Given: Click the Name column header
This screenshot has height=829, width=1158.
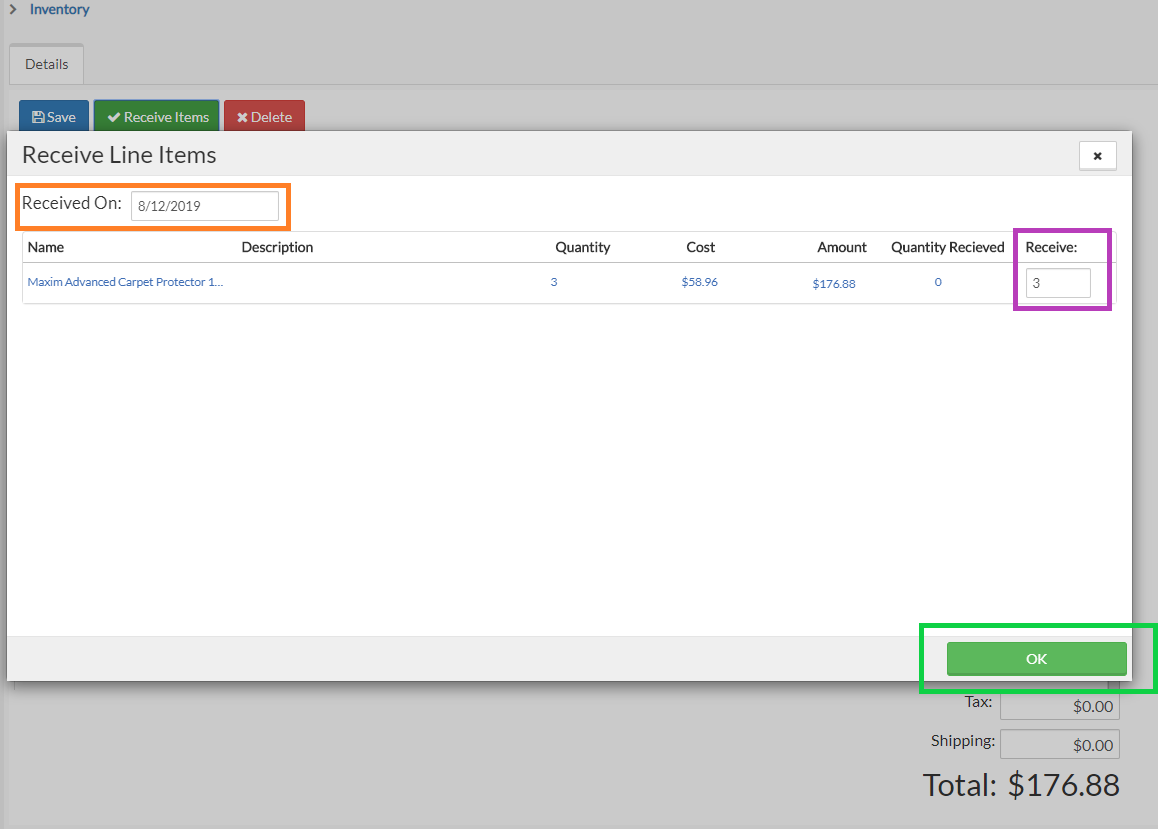Looking at the screenshot, I should coord(46,247).
